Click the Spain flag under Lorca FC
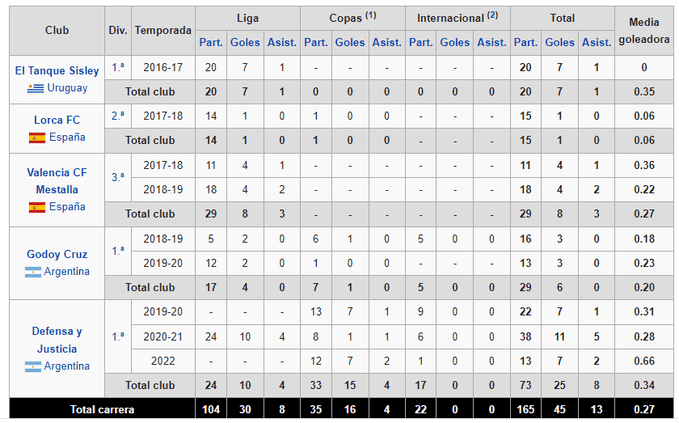The width and height of the screenshot is (679, 423). pos(37,138)
